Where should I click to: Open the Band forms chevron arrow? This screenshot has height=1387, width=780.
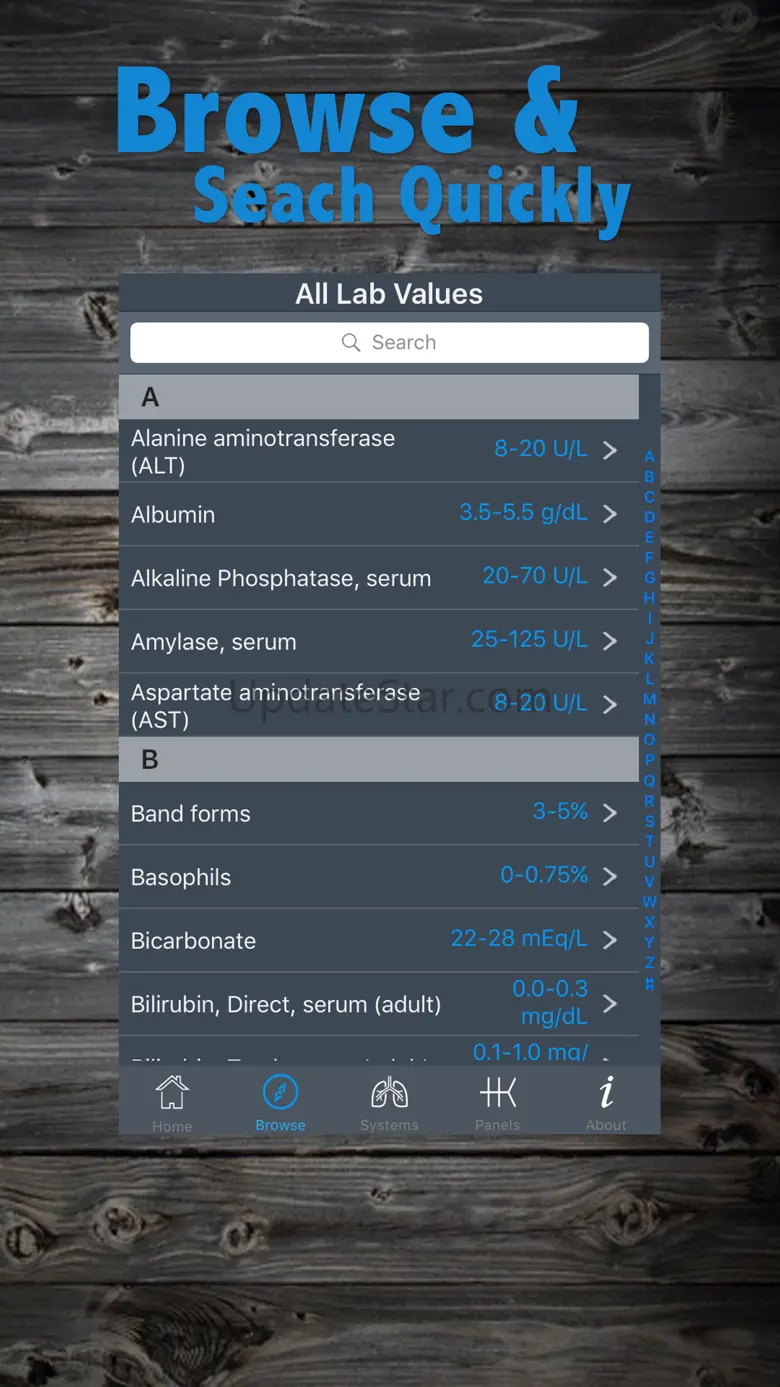pyautogui.click(x=610, y=813)
